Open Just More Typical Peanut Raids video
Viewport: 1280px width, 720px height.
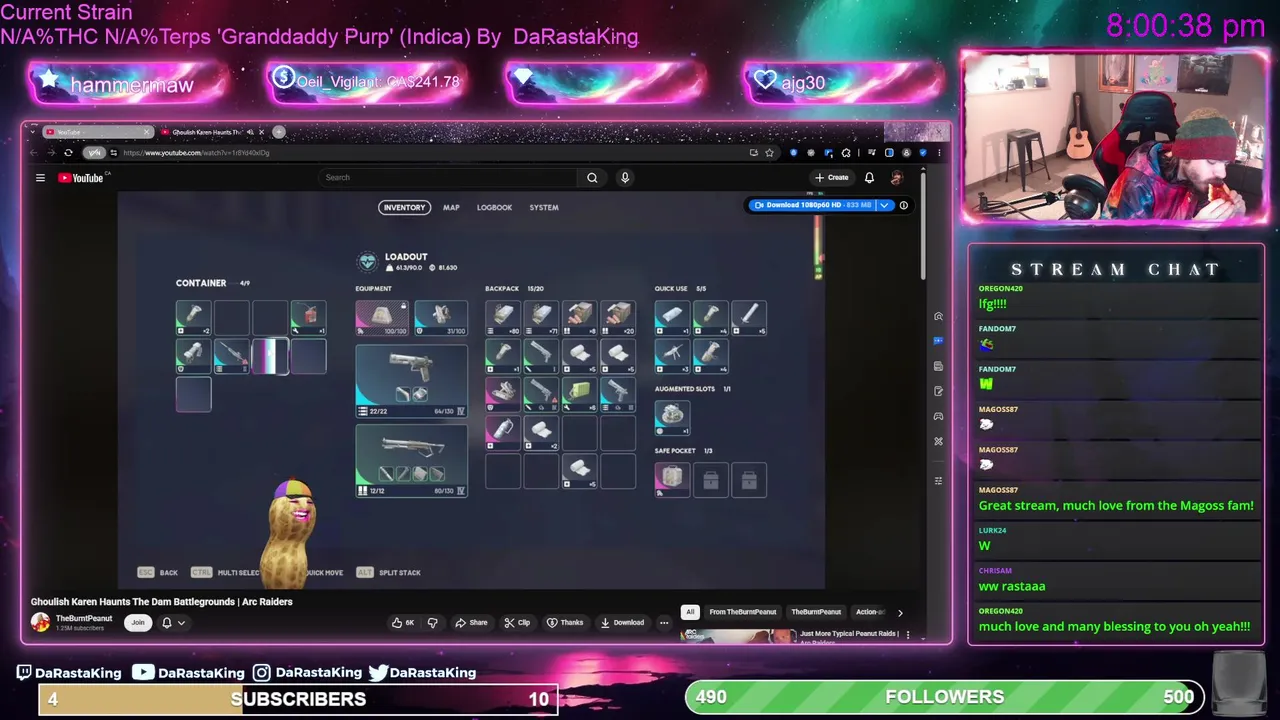coord(848,634)
